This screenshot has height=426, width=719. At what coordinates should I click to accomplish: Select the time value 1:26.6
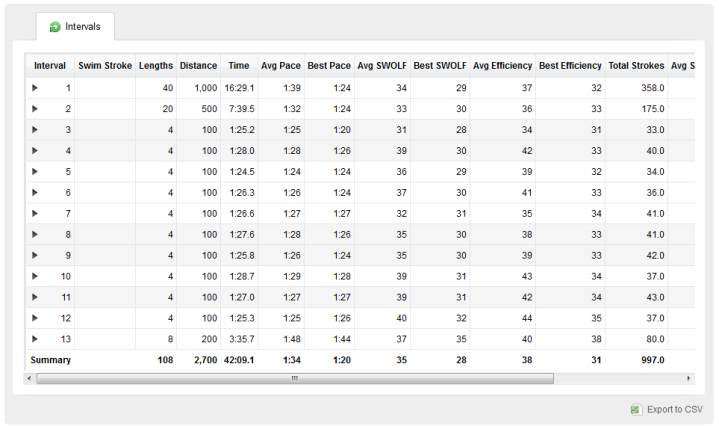click(242, 213)
